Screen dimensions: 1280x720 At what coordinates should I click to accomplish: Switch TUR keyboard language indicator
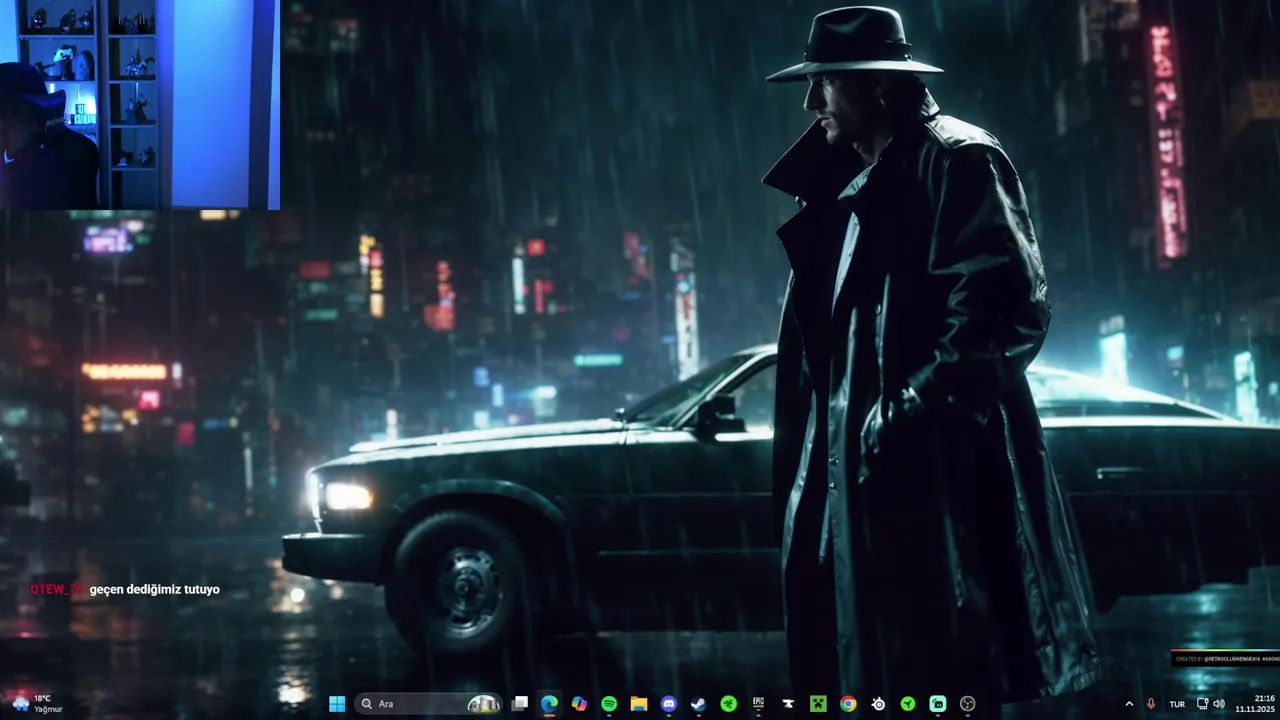(x=1177, y=704)
